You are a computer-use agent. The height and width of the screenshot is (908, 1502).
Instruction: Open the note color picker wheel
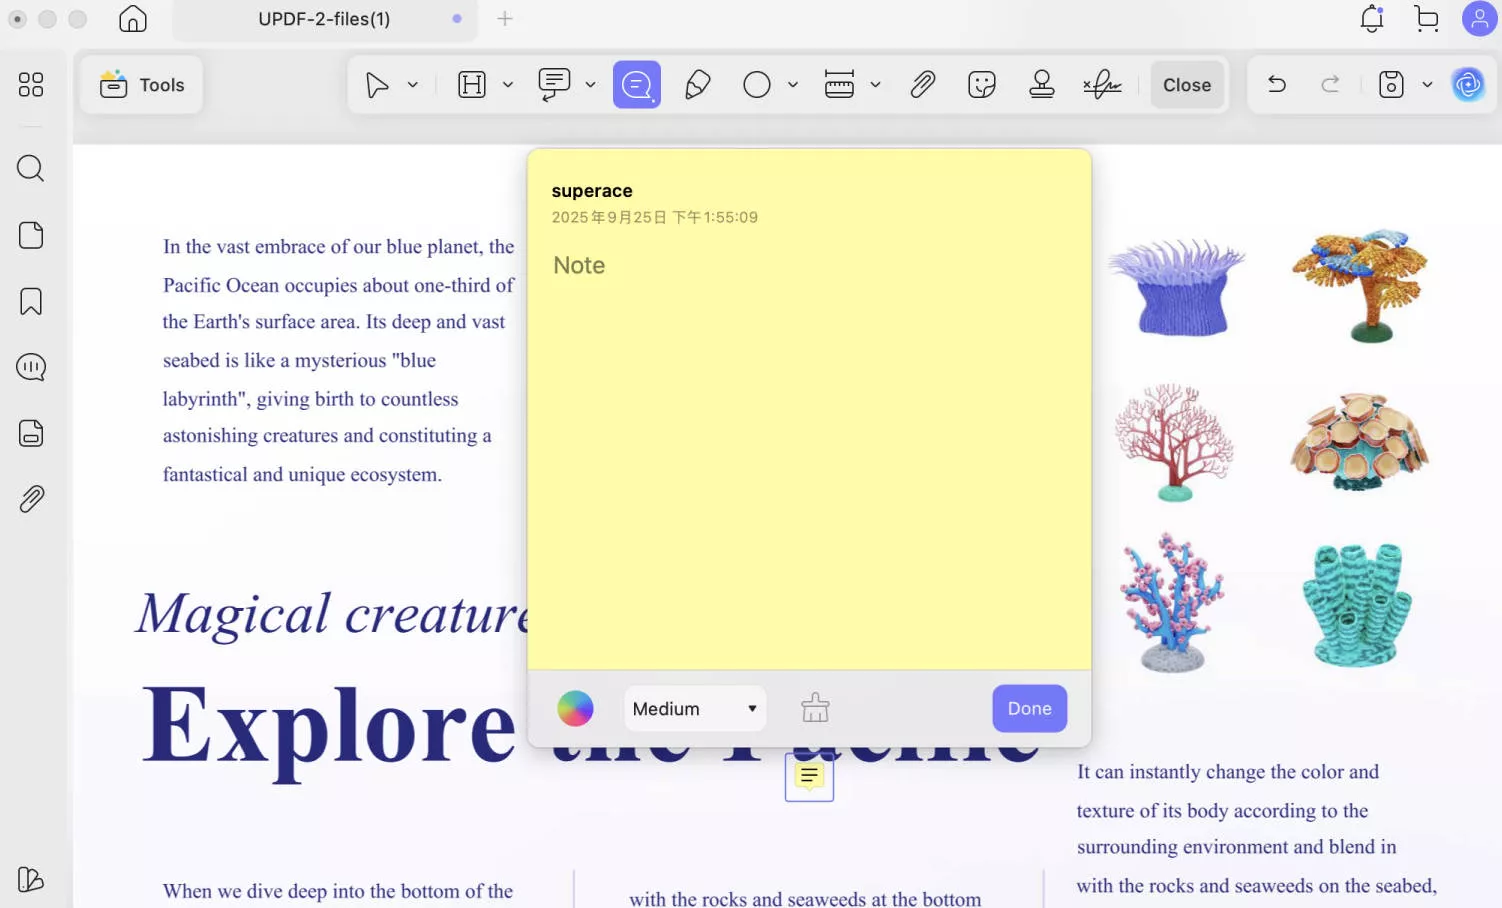click(575, 708)
